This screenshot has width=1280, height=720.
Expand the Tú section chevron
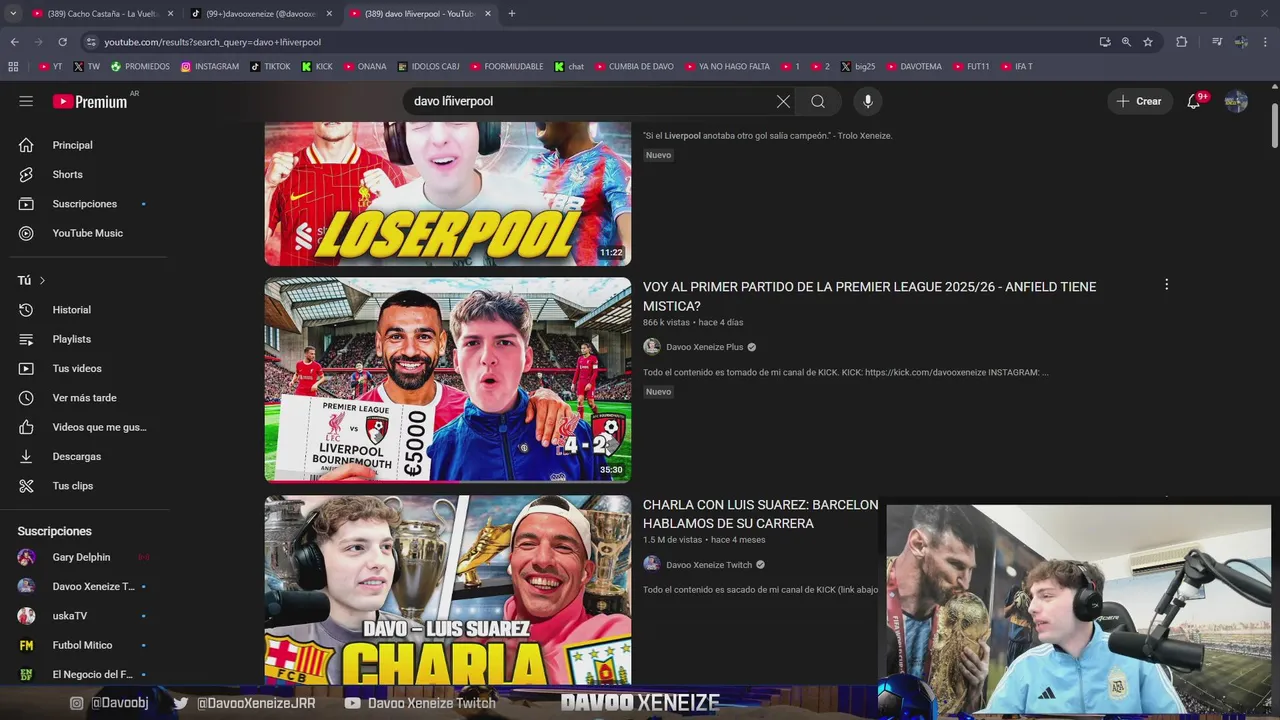click(x=42, y=281)
